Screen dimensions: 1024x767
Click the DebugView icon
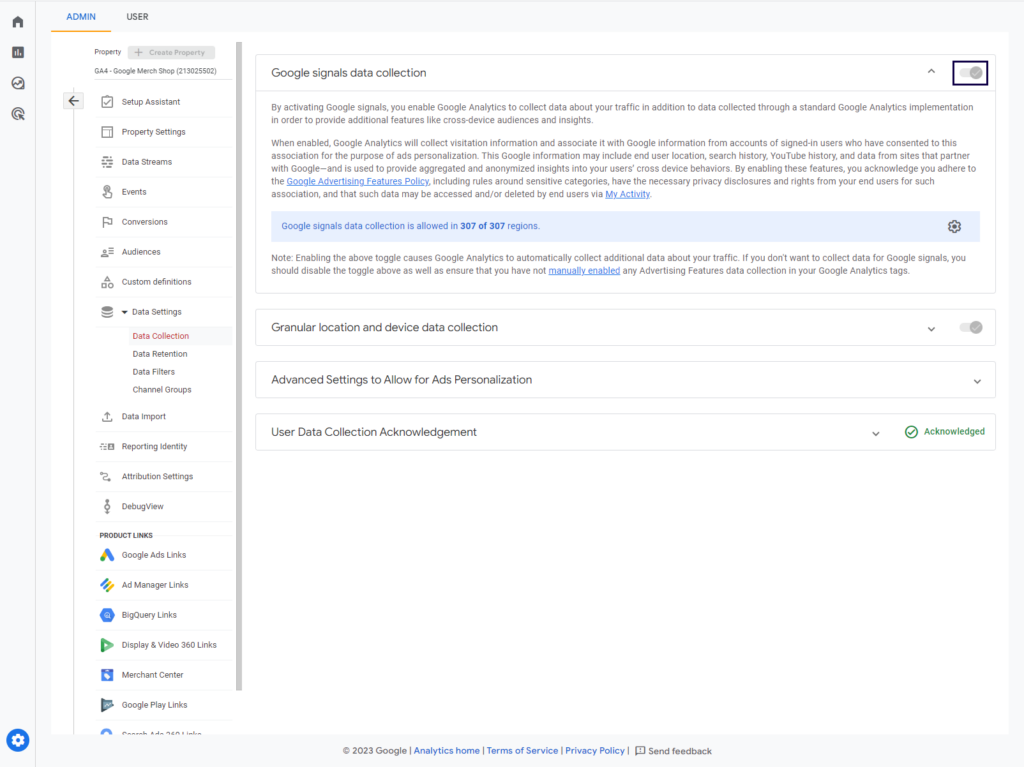(x=107, y=506)
